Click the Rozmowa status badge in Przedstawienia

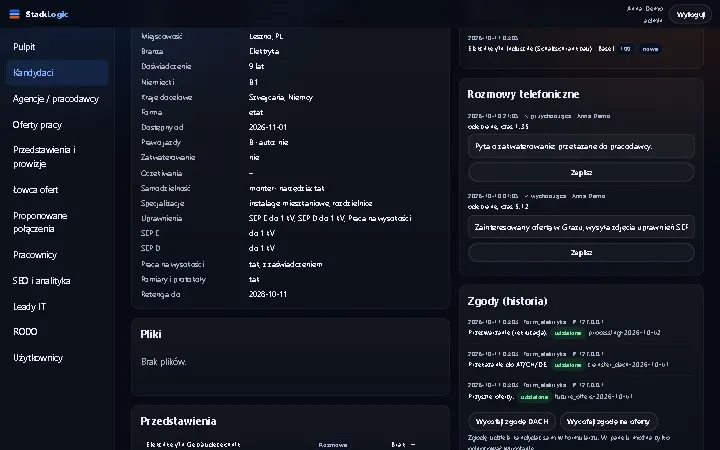[x=333, y=444]
